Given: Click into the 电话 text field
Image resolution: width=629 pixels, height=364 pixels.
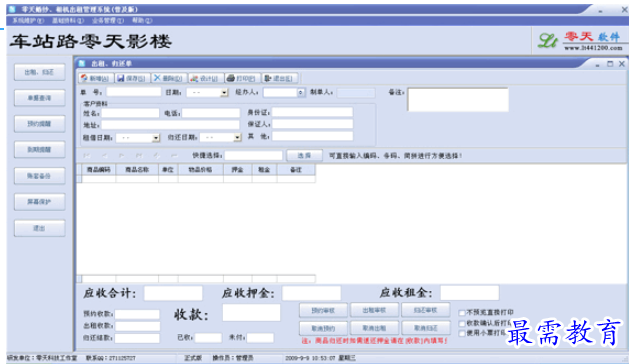Looking at the screenshot, I should click(x=211, y=113).
